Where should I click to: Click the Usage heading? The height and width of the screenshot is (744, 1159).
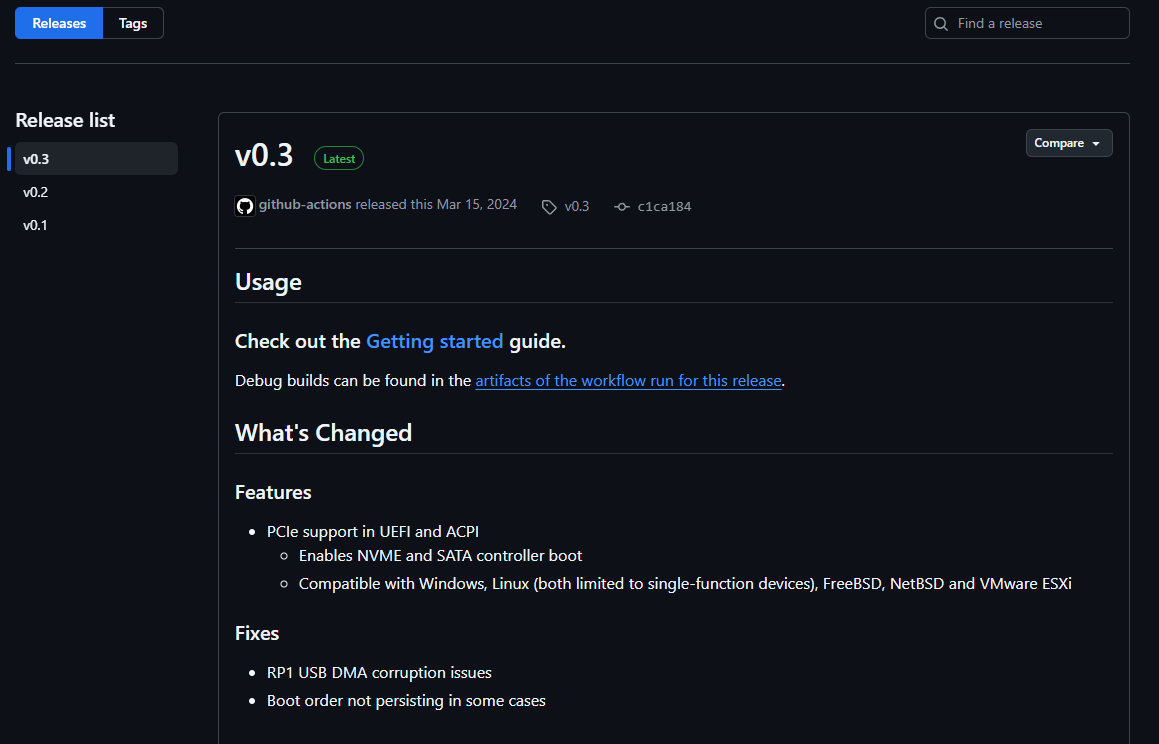268,282
